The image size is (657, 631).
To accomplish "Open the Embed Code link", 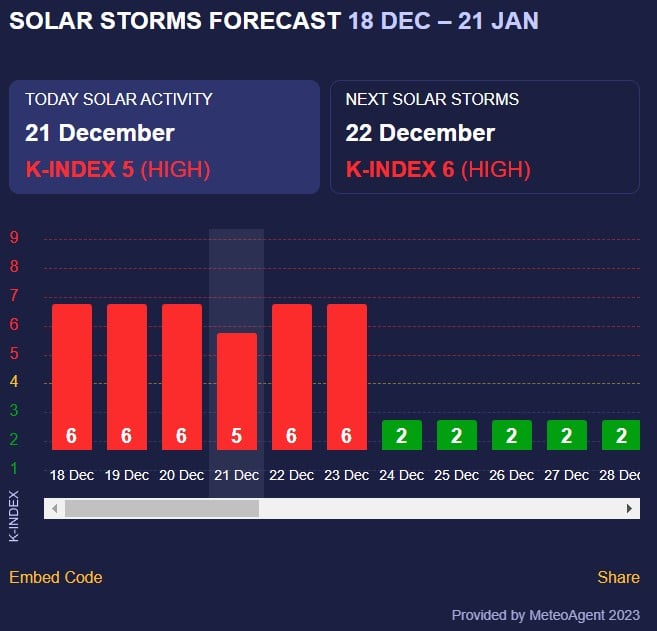I will (56, 577).
